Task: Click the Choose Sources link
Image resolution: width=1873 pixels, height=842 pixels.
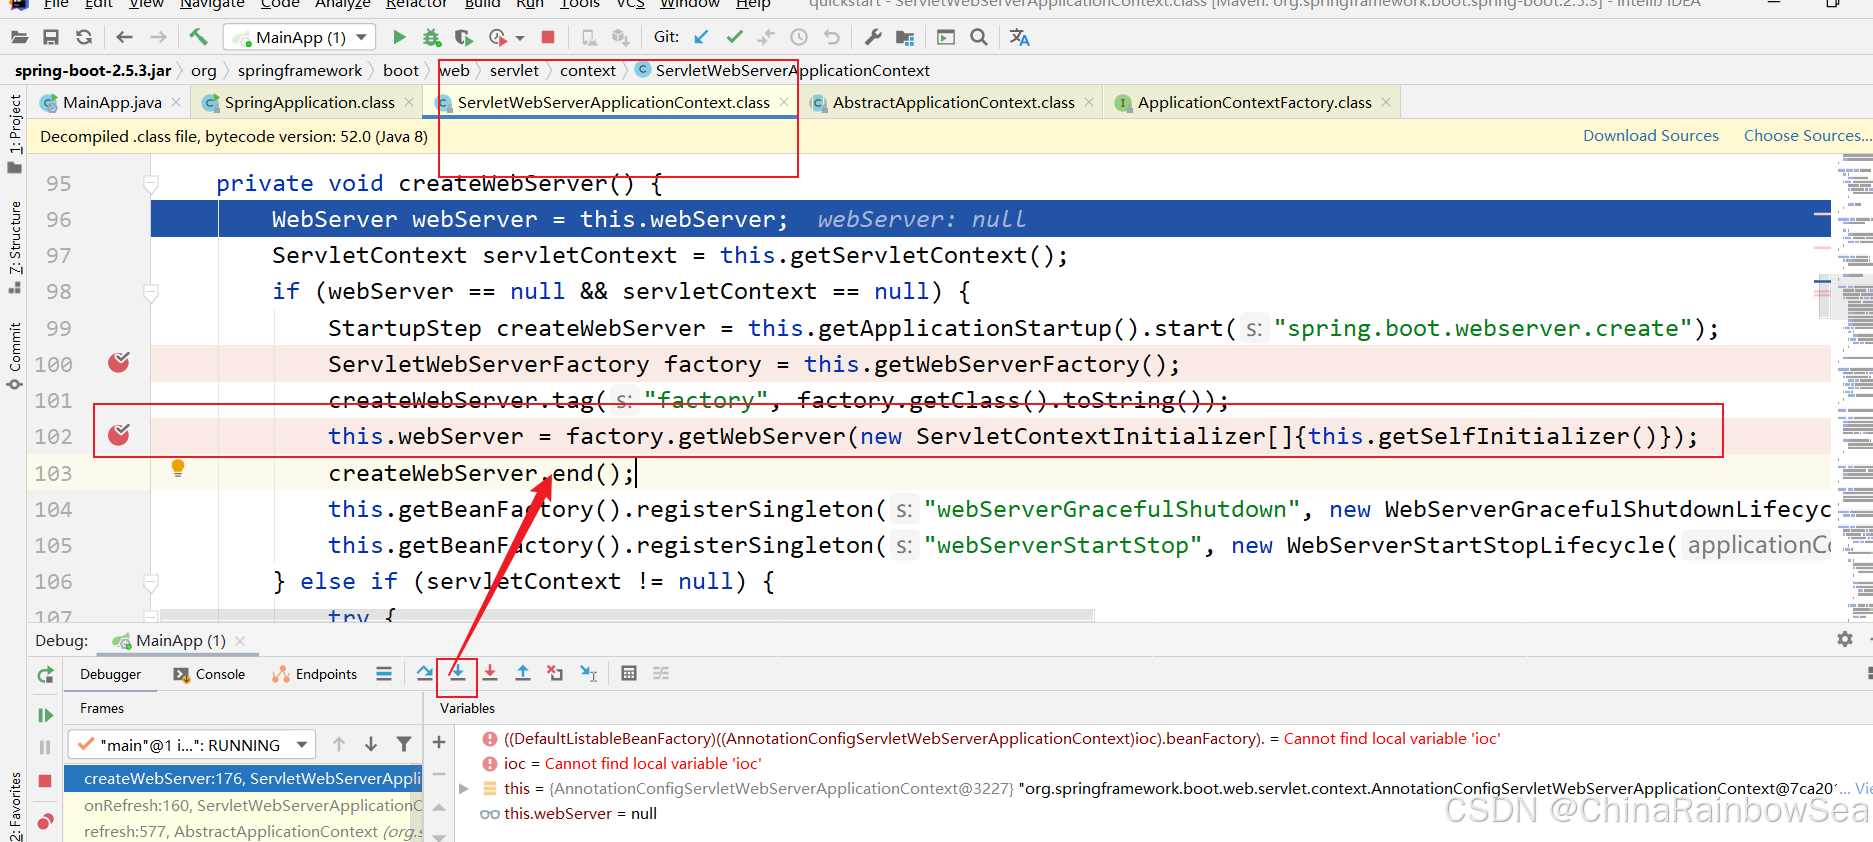Action: click(1804, 136)
